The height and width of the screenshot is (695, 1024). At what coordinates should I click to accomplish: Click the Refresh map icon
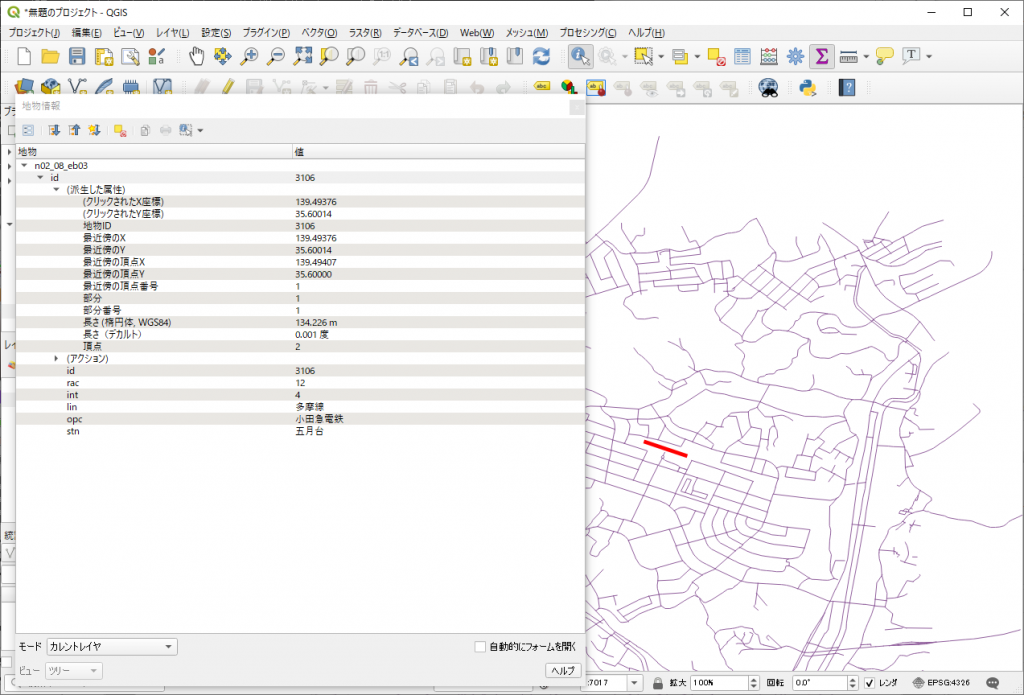click(x=541, y=57)
